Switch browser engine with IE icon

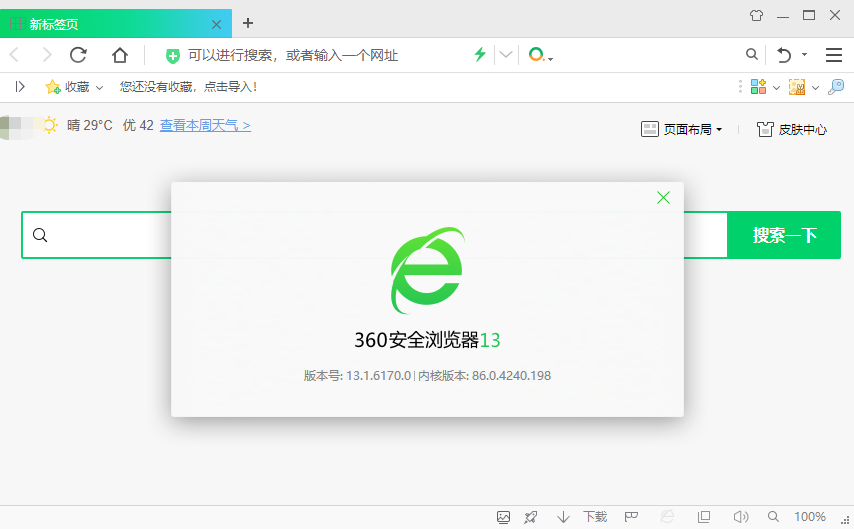[x=667, y=516]
